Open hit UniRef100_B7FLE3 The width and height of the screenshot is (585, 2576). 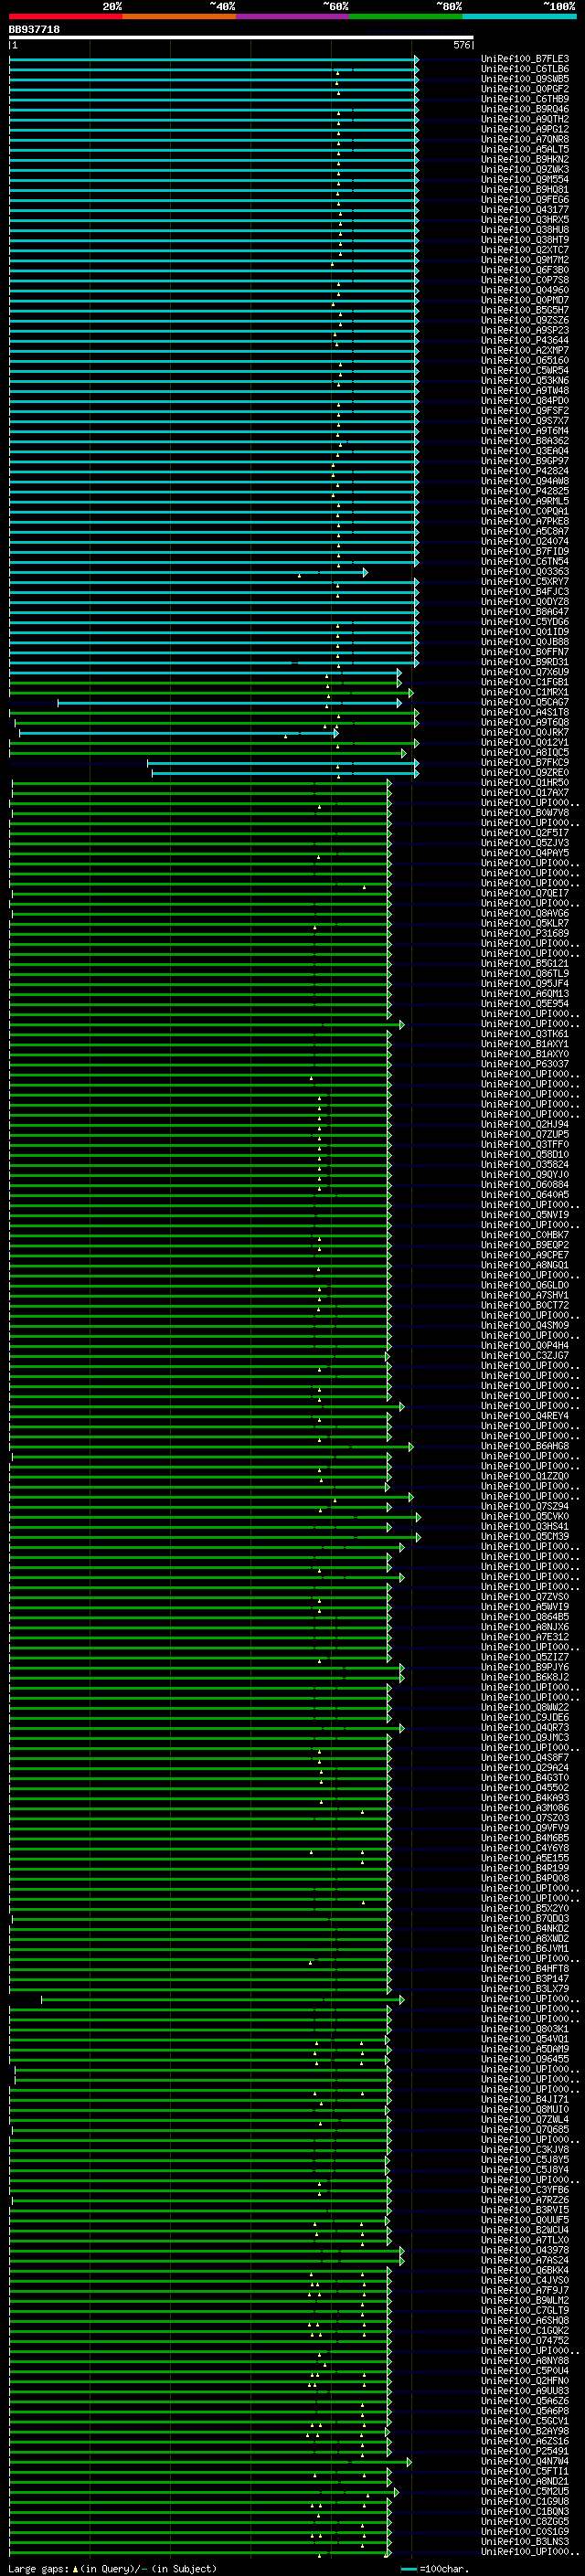click(525, 59)
